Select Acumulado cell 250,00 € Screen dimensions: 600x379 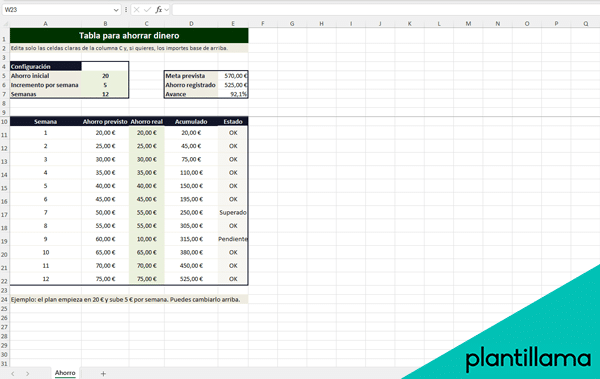[191, 212]
